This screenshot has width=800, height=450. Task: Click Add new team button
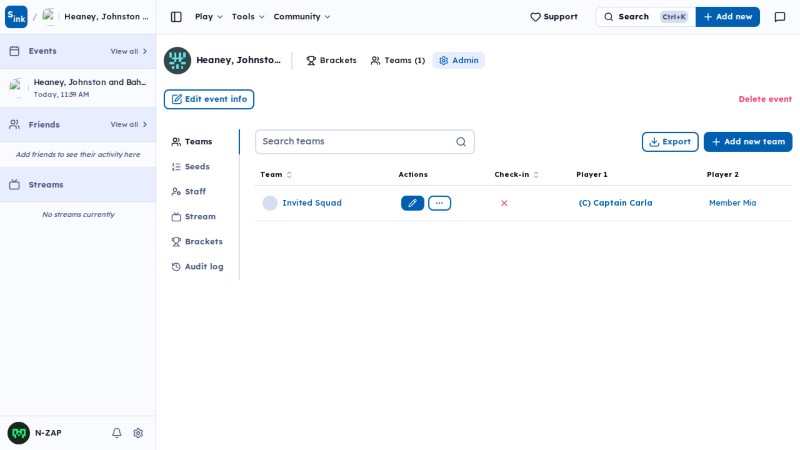coord(748,142)
